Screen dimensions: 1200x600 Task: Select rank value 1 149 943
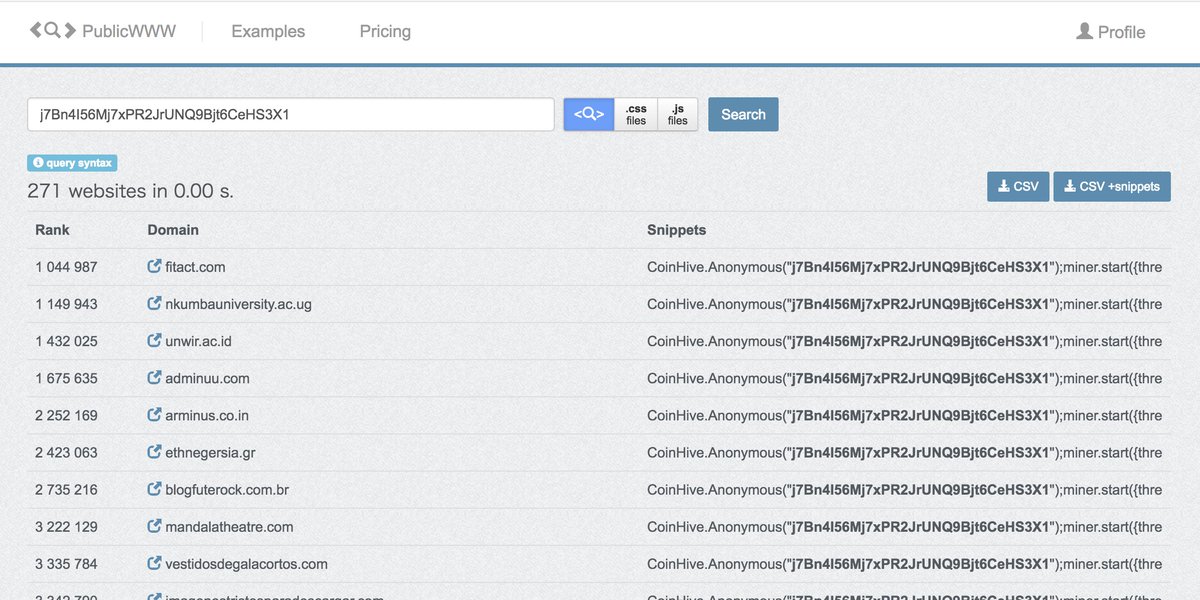pyautogui.click(x=66, y=304)
